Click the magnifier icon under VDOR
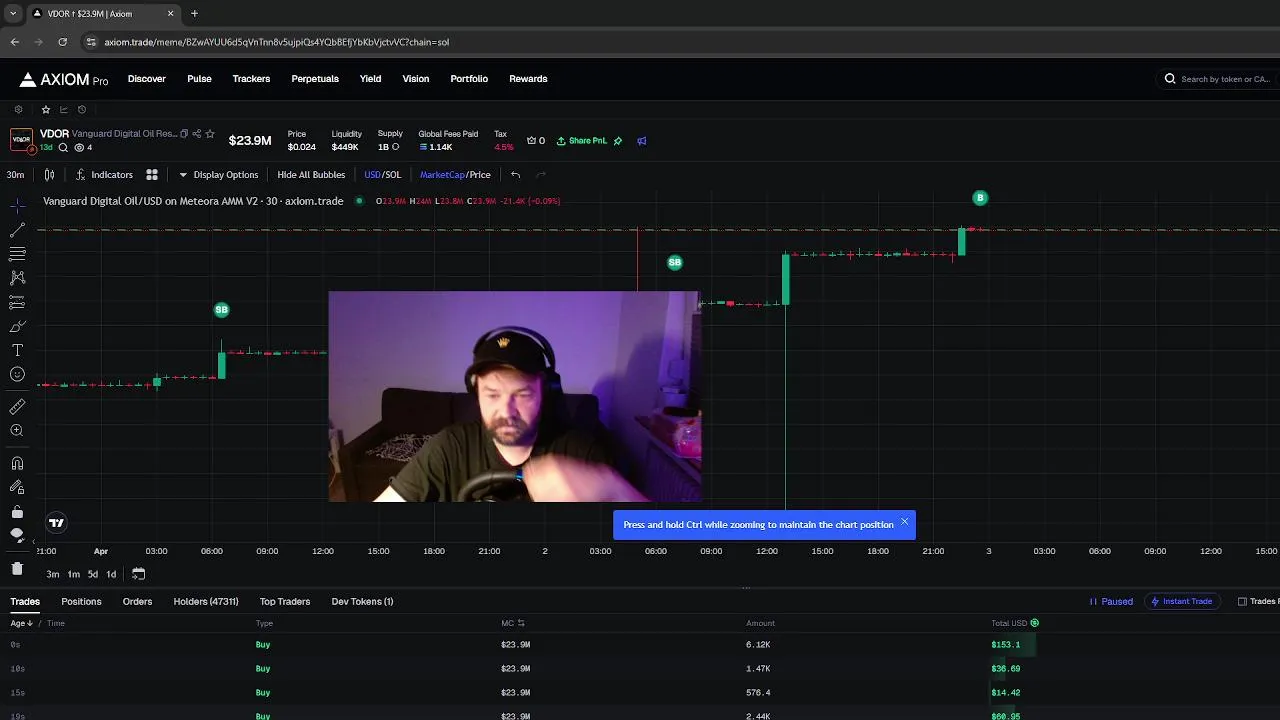Viewport: 1280px width, 720px height. coord(63,147)
